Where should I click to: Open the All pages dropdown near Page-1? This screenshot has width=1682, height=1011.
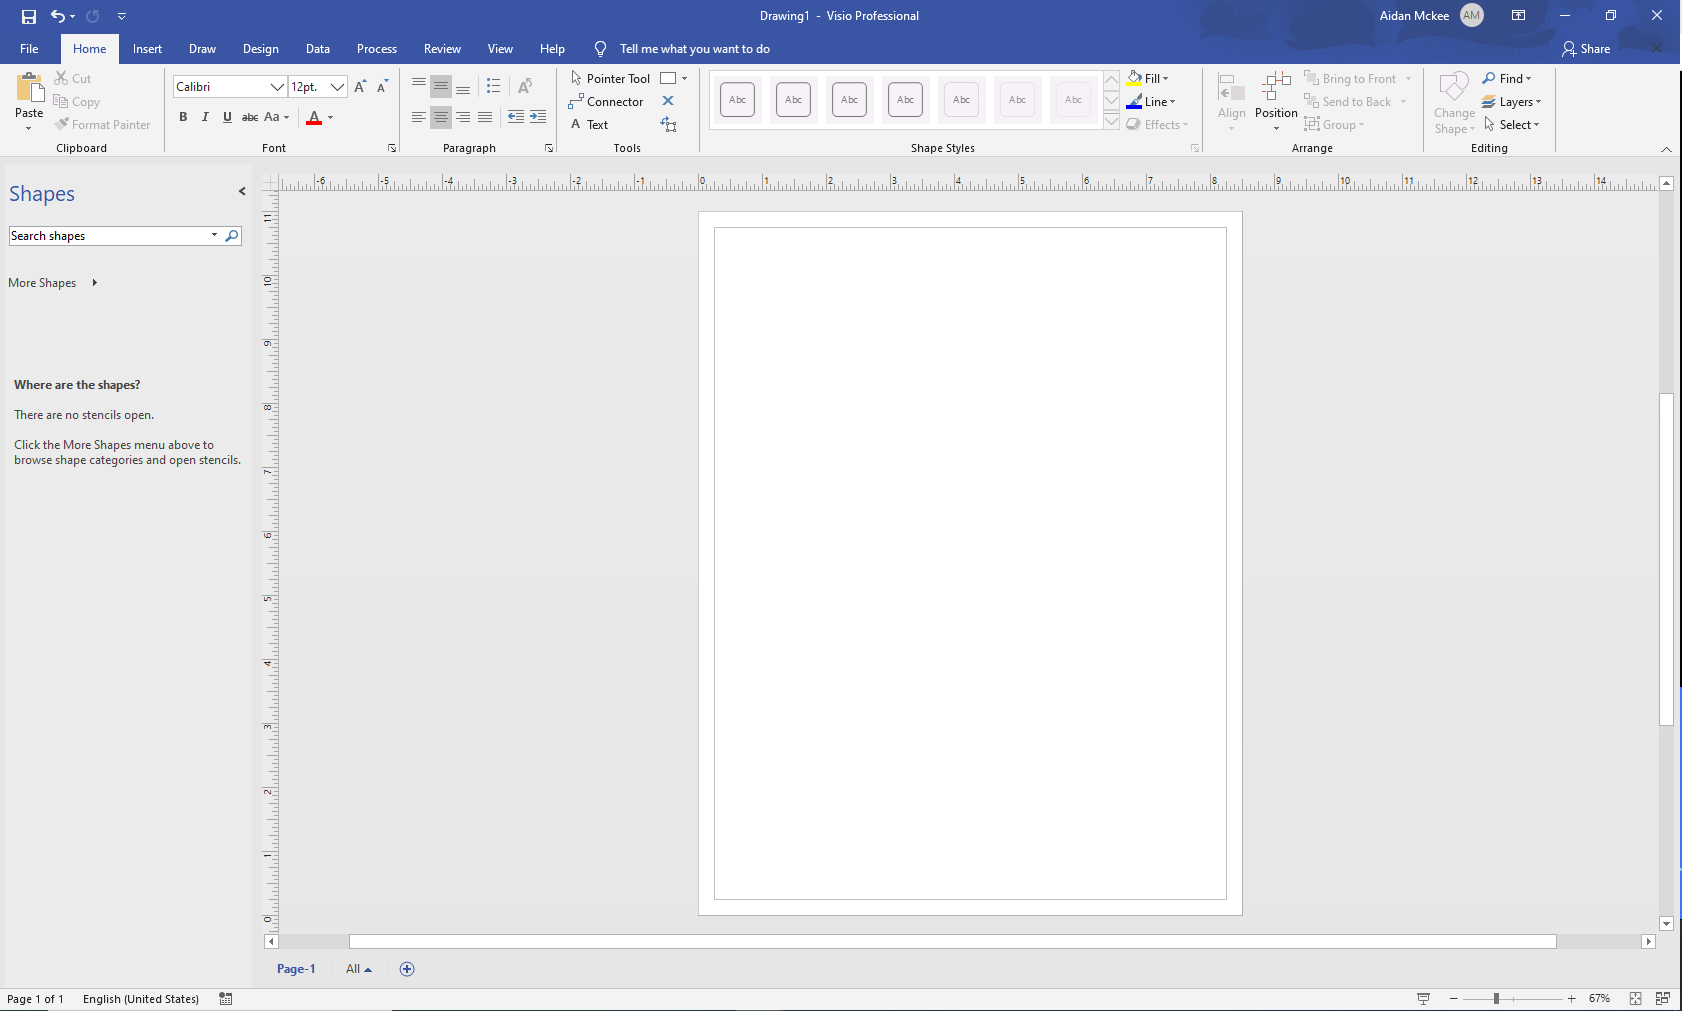pyautogui.click(x=358, y=968)
